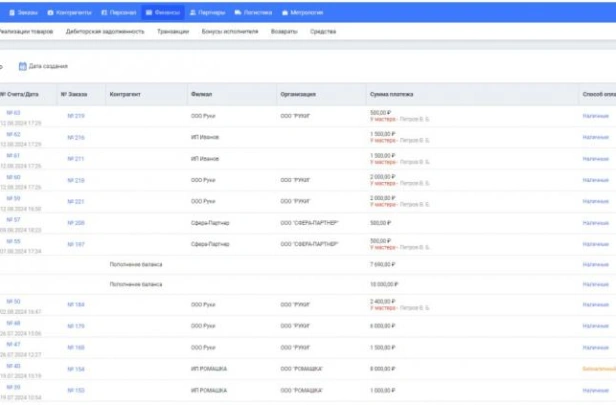
Task: Select the Средства tab
Action: point(323,32)
